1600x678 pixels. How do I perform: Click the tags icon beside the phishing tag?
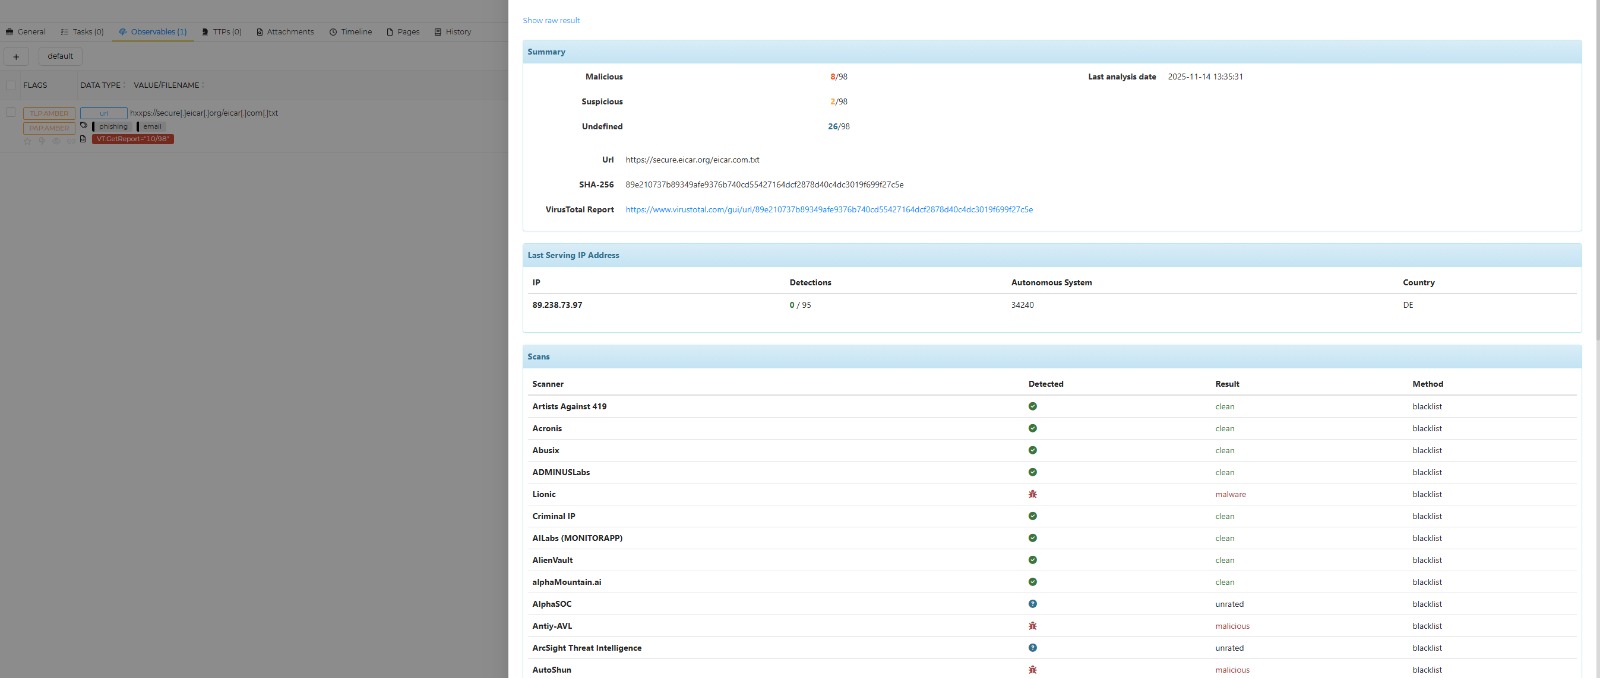coord(84,126)
